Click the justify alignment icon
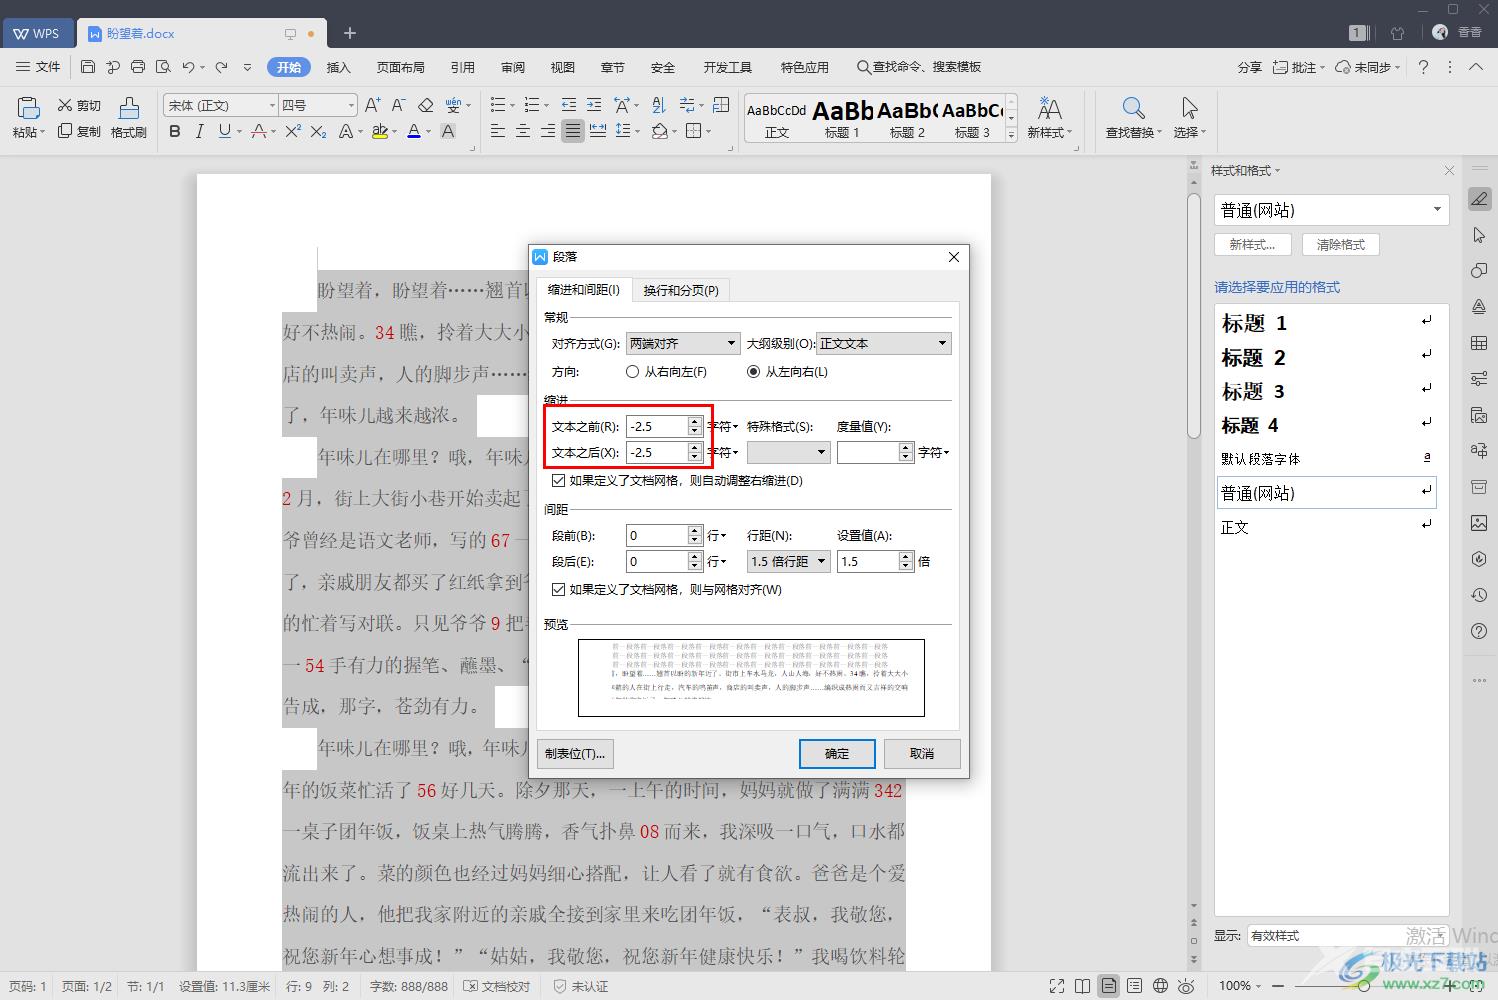 572,131
